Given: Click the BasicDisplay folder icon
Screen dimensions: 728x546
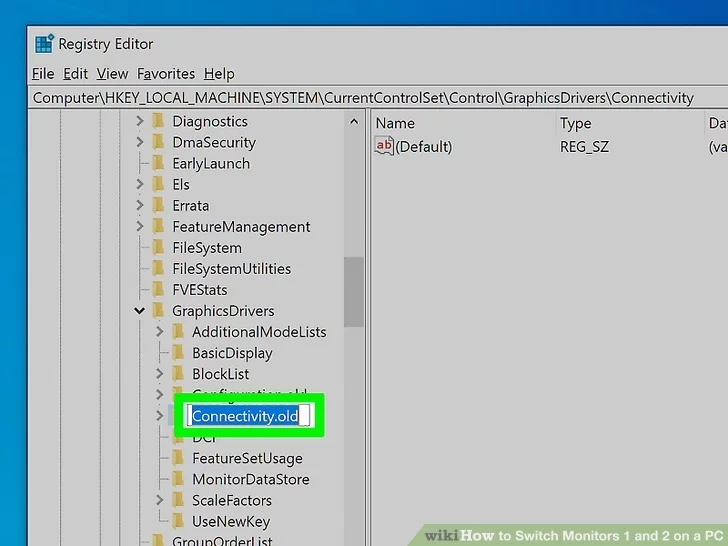Looking at the screenshot, I should pos(178,353).
